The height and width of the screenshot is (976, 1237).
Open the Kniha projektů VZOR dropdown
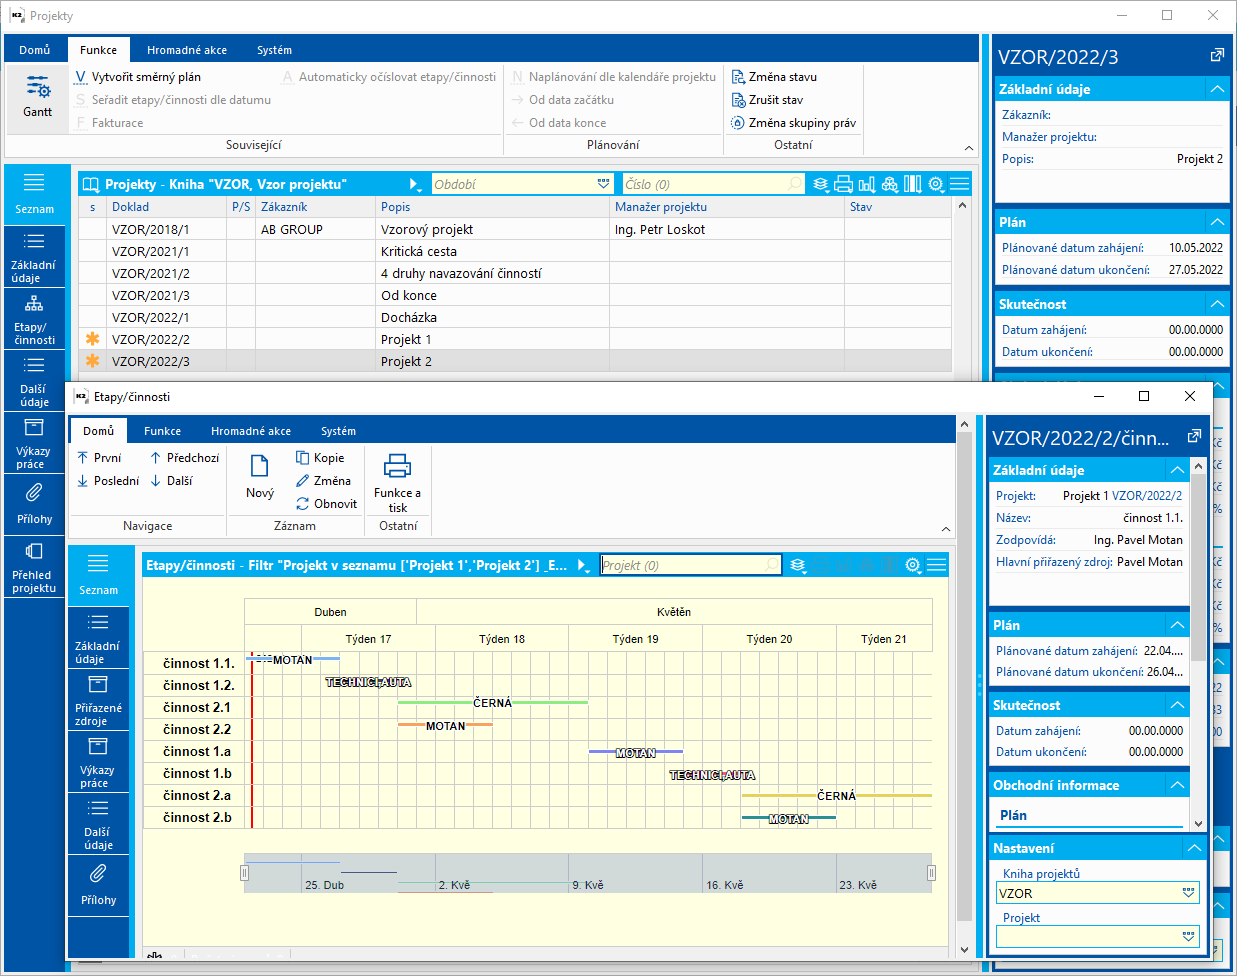1188,893
